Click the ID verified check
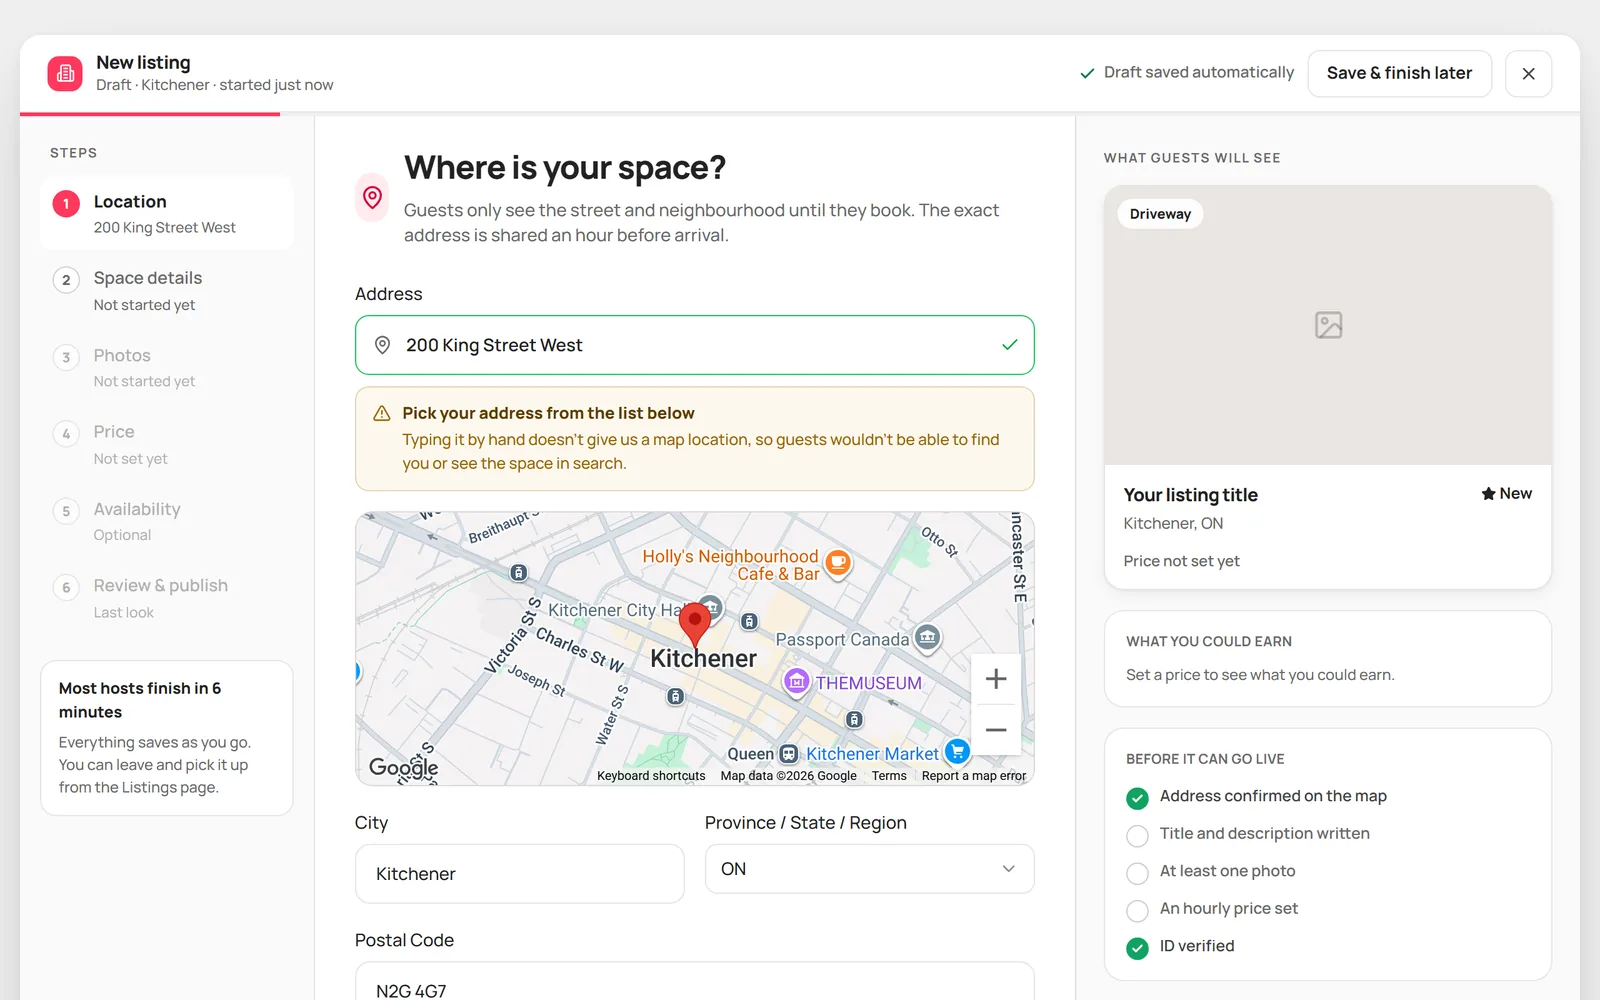 tap(1137, 948)
